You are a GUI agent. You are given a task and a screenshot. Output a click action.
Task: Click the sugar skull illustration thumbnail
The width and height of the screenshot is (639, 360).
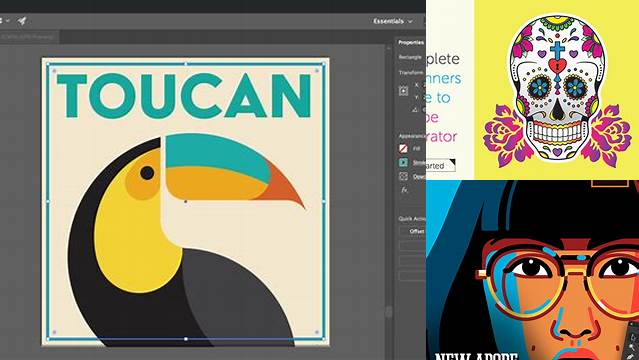click(557, 90)
